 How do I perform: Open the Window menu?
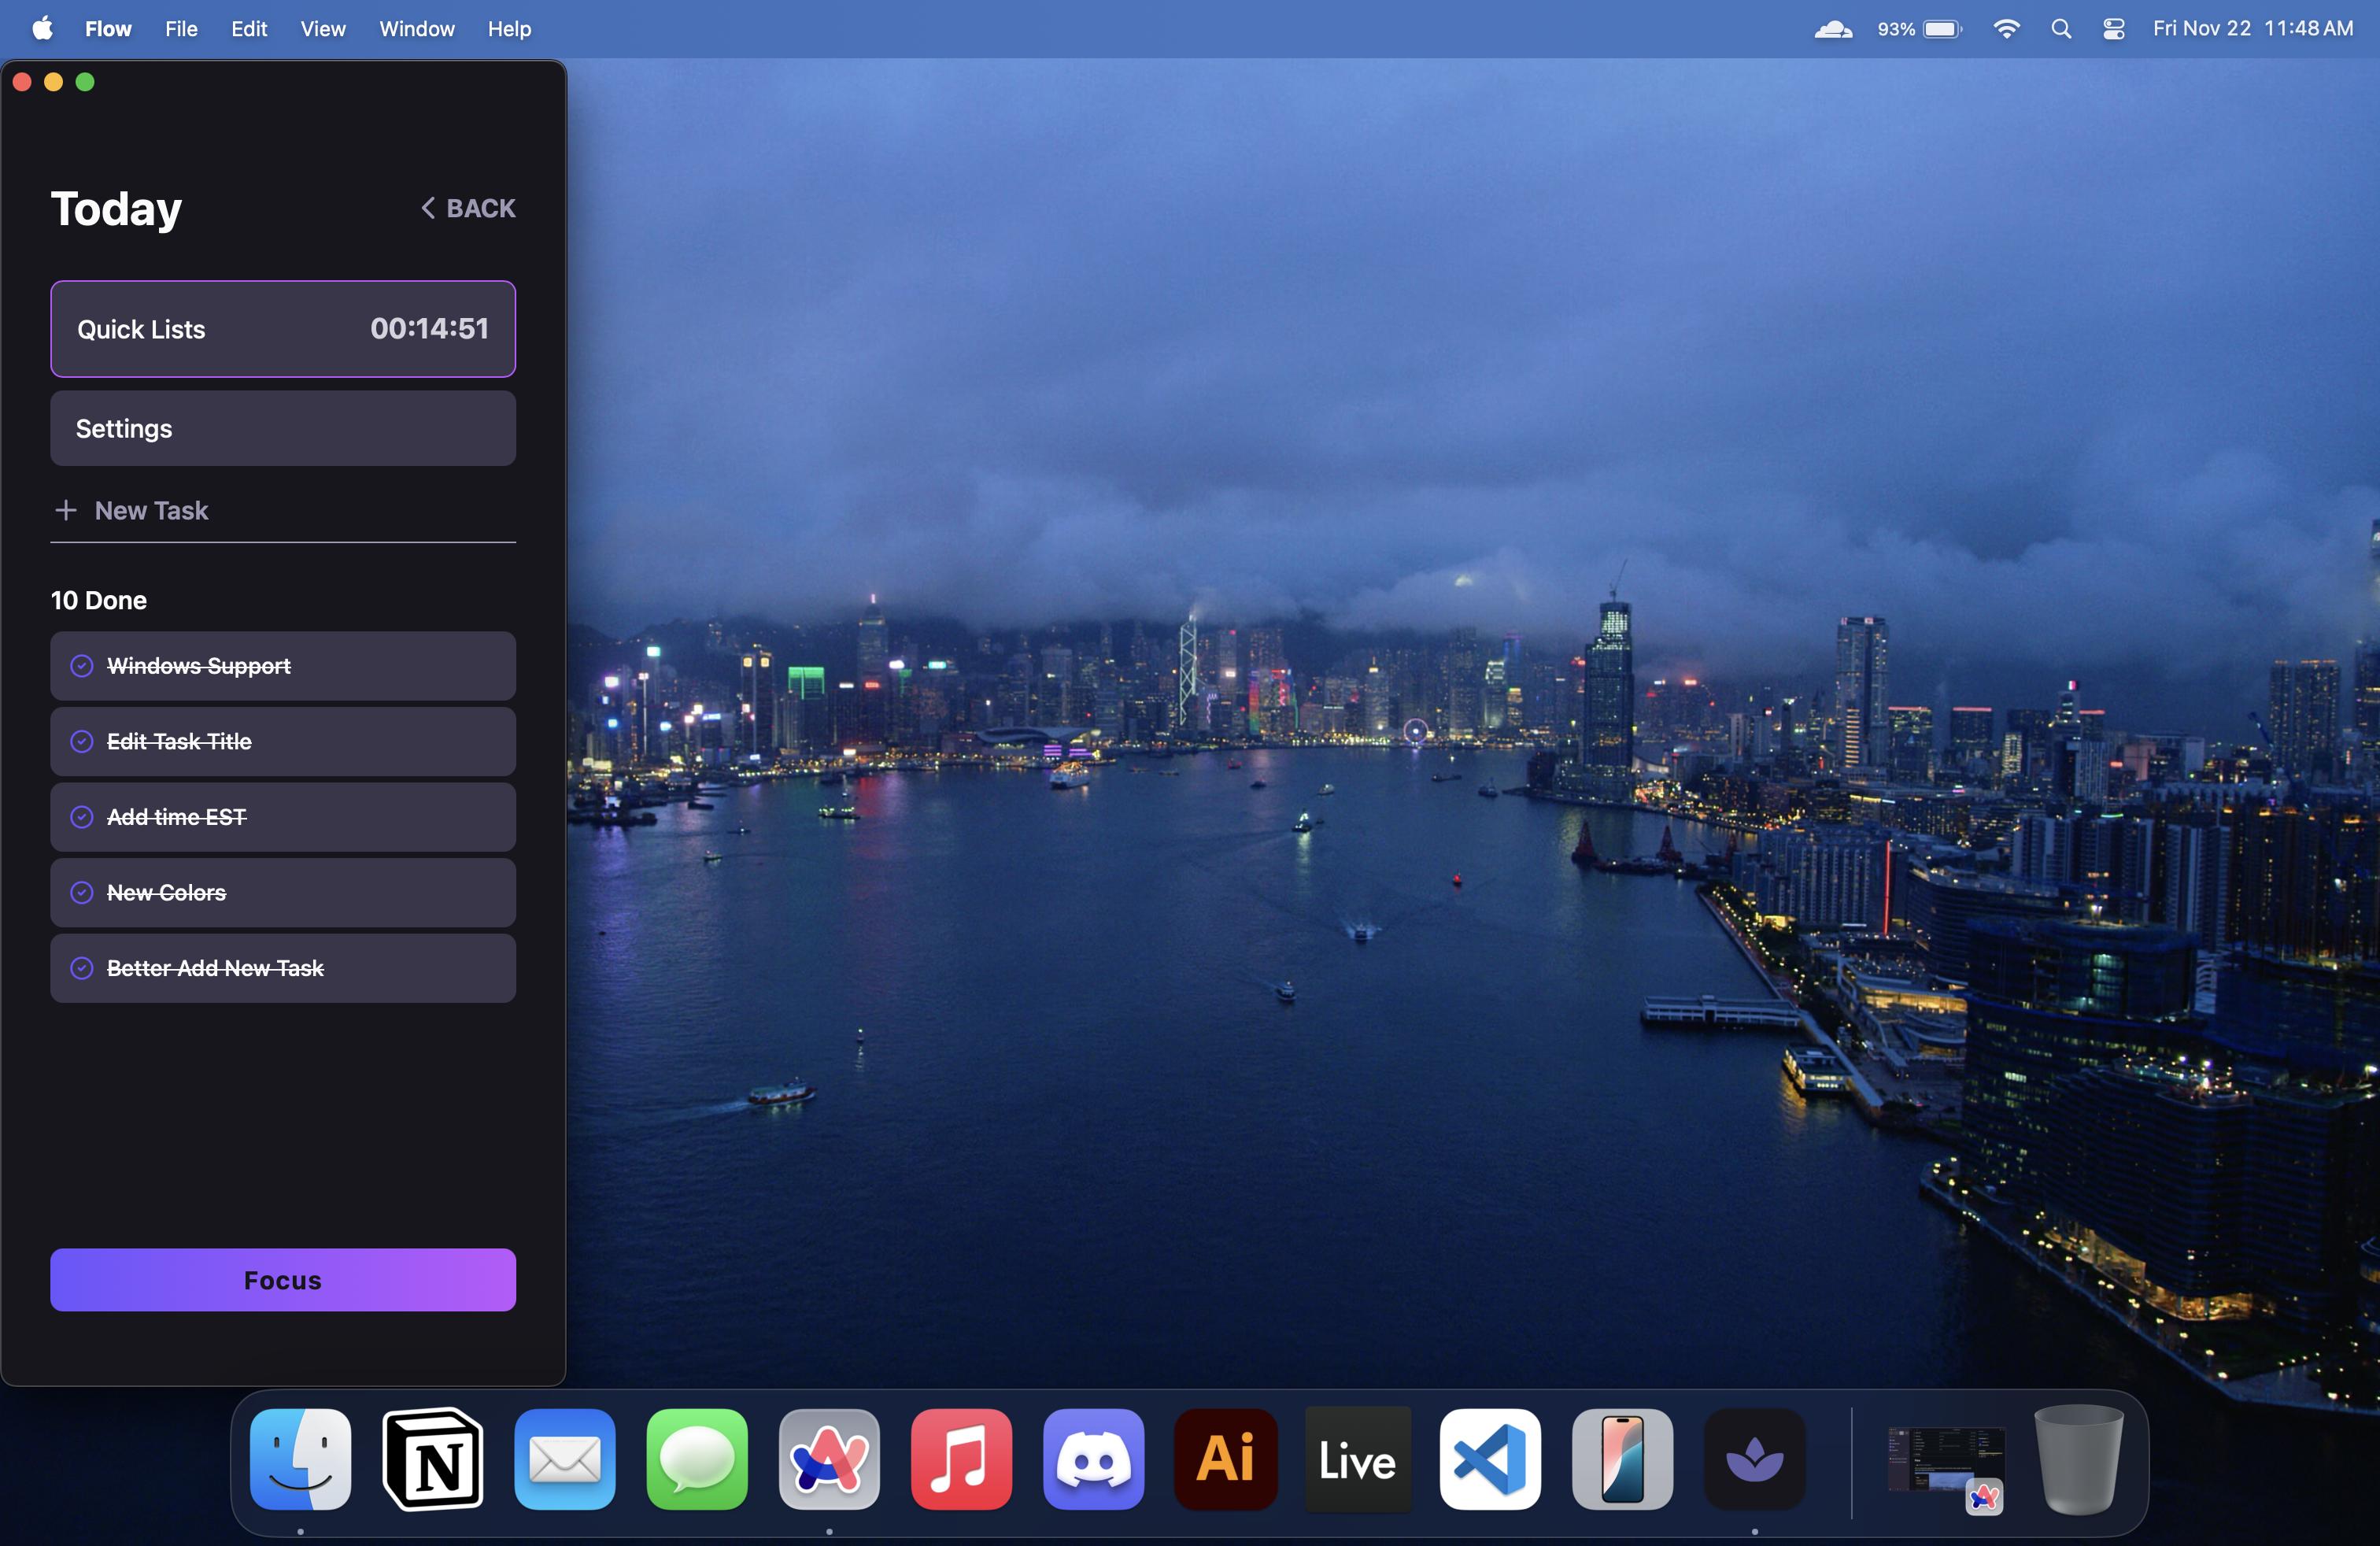(x=416, y=29)
